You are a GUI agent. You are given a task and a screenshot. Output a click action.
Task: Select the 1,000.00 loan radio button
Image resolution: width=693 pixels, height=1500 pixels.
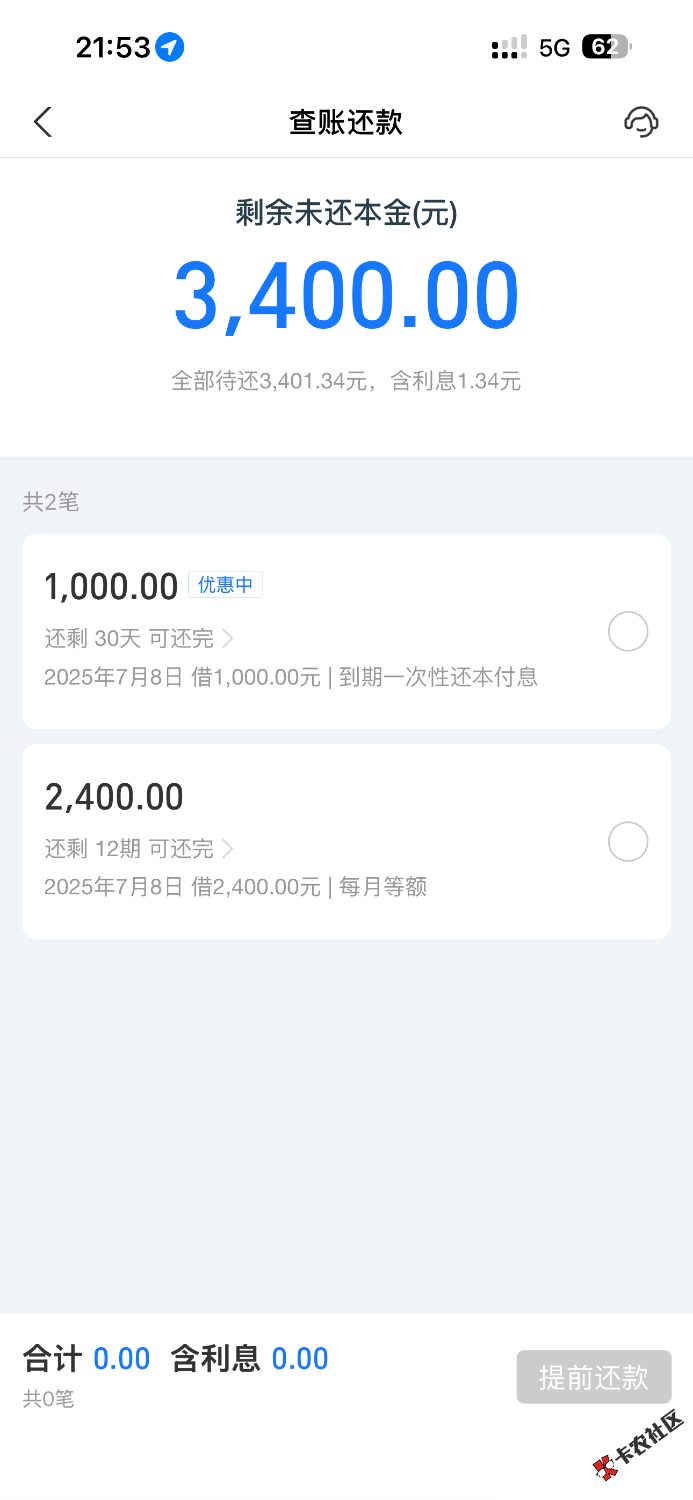point(628,632)
